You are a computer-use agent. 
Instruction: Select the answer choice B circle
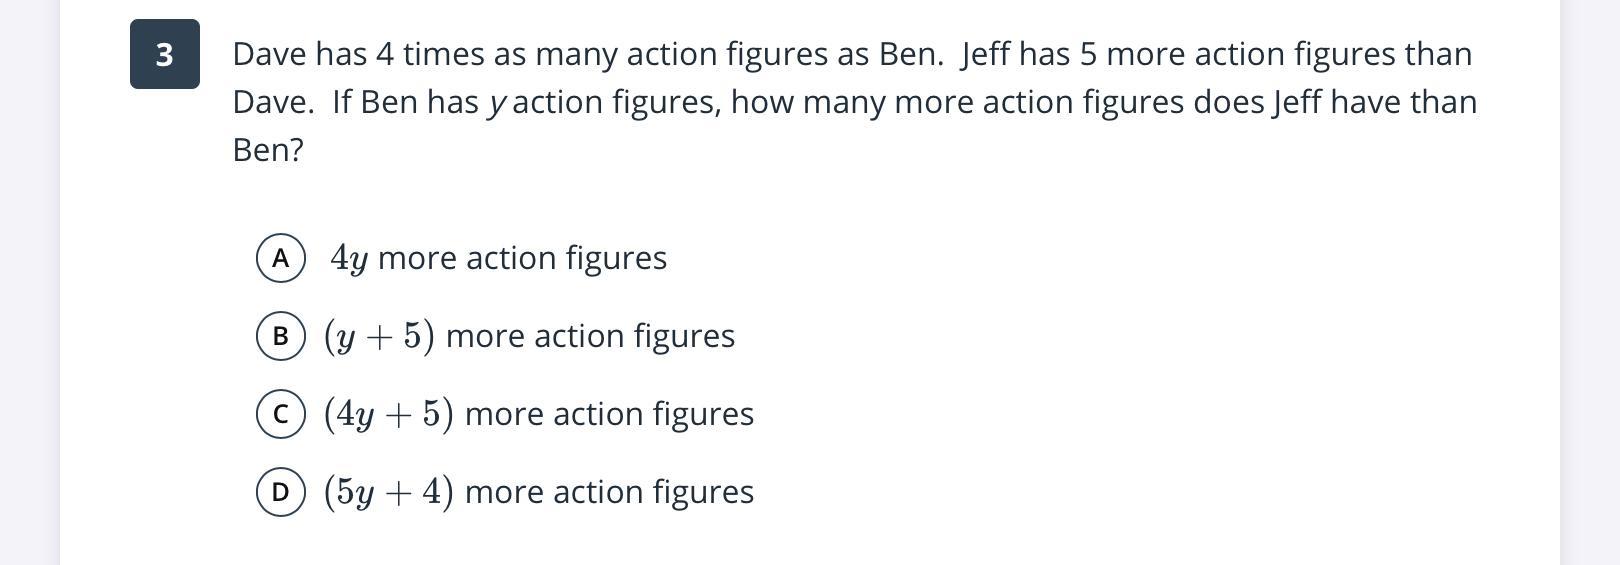[x=280, y=336]
